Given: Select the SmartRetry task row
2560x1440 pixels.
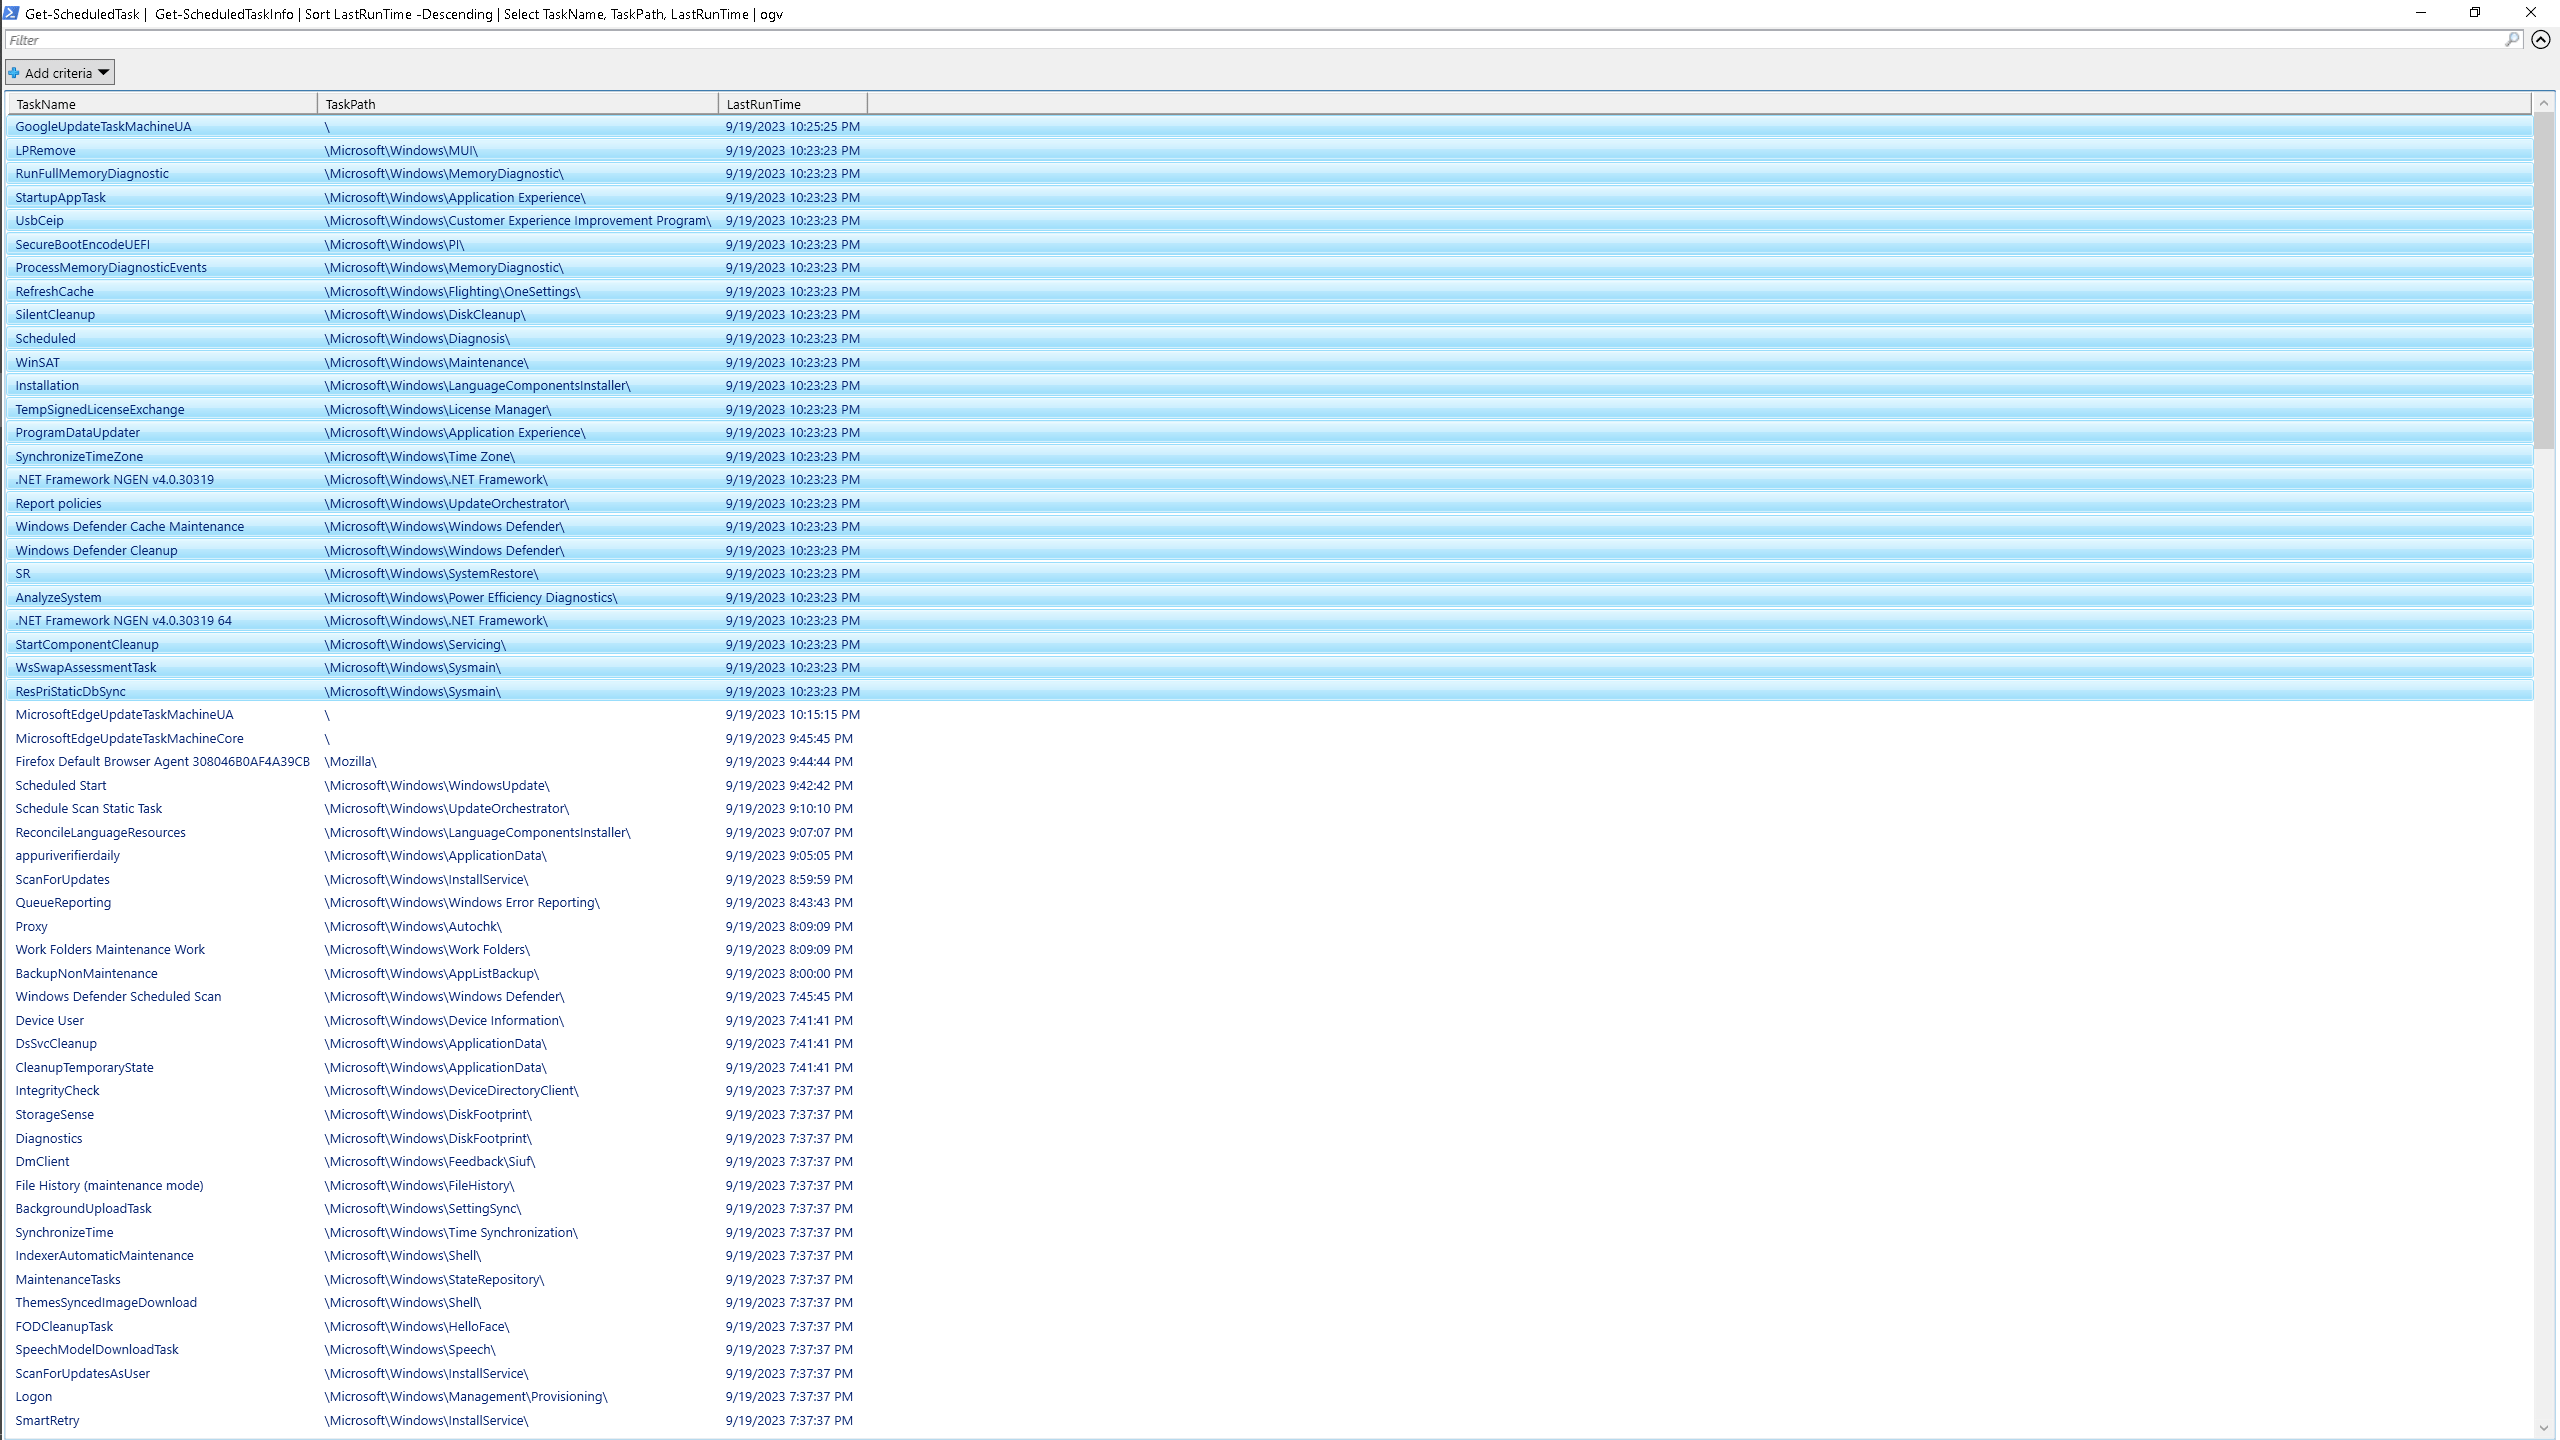Looking at the screenshot, I should (x=47, y=1421).
